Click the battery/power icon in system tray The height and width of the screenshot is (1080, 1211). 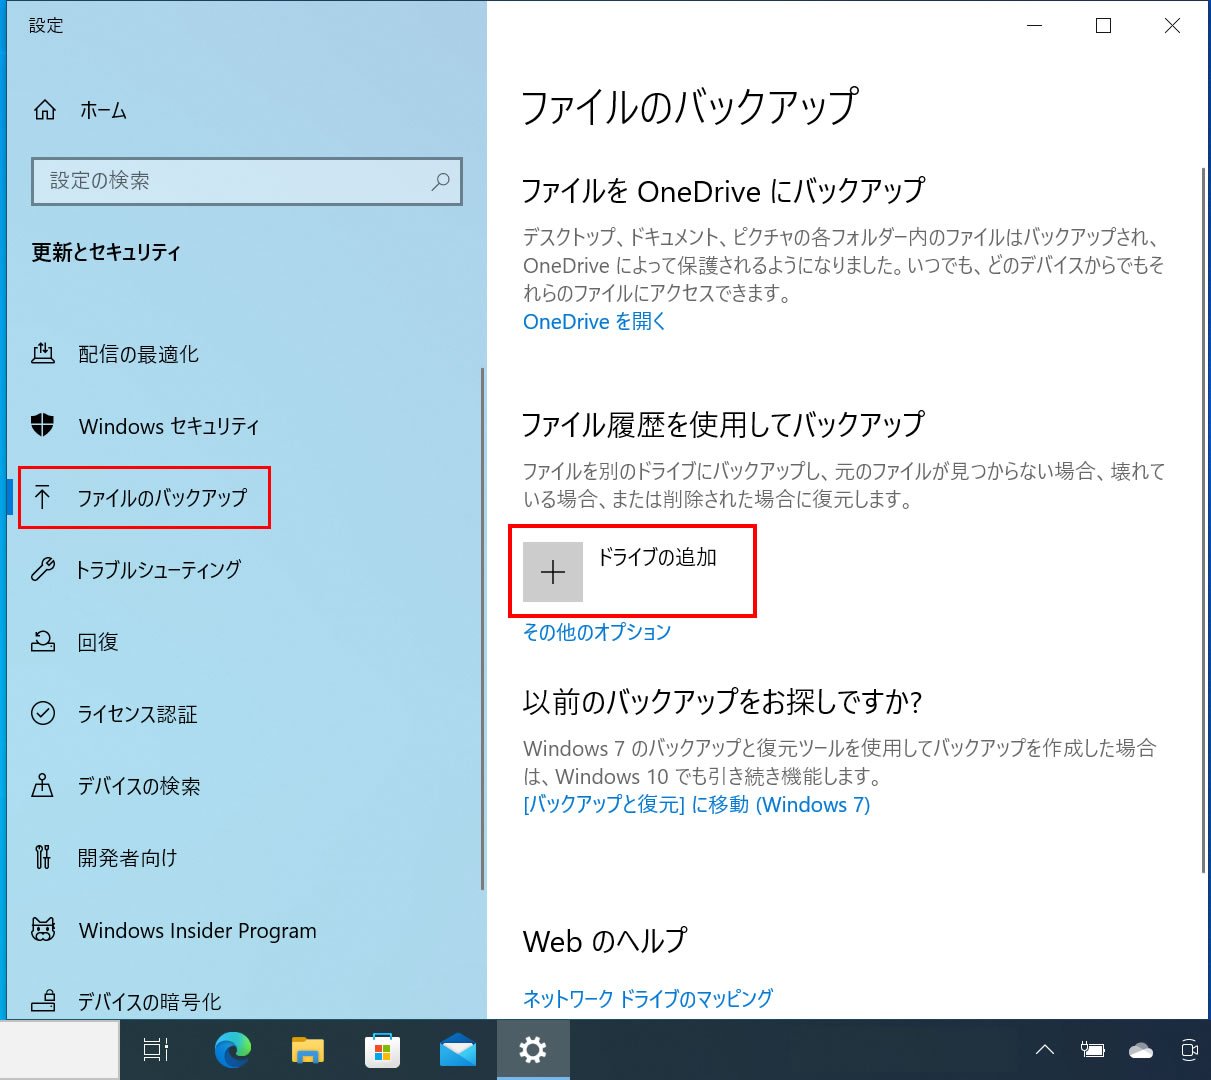point(1092,1050)
